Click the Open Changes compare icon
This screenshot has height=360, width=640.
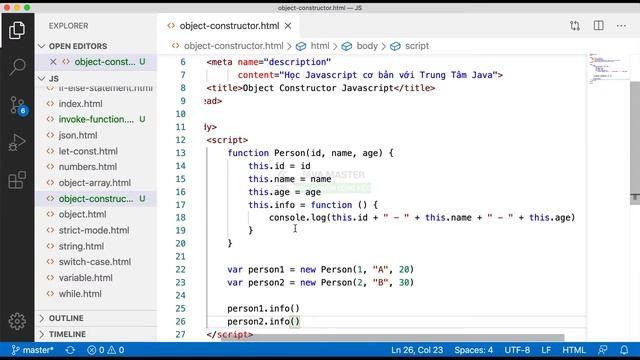(575, 26)
